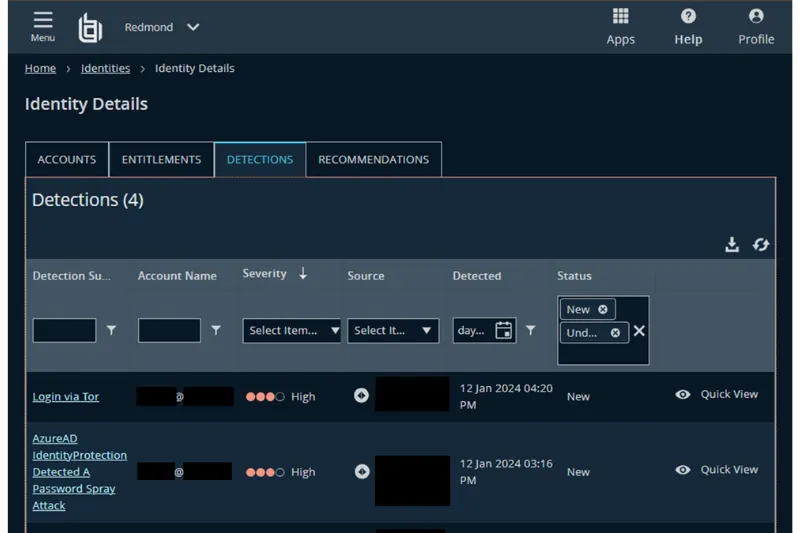Click New status in Login via Tor row
This screenshot has width=800, height=533.
pos(578,397)
